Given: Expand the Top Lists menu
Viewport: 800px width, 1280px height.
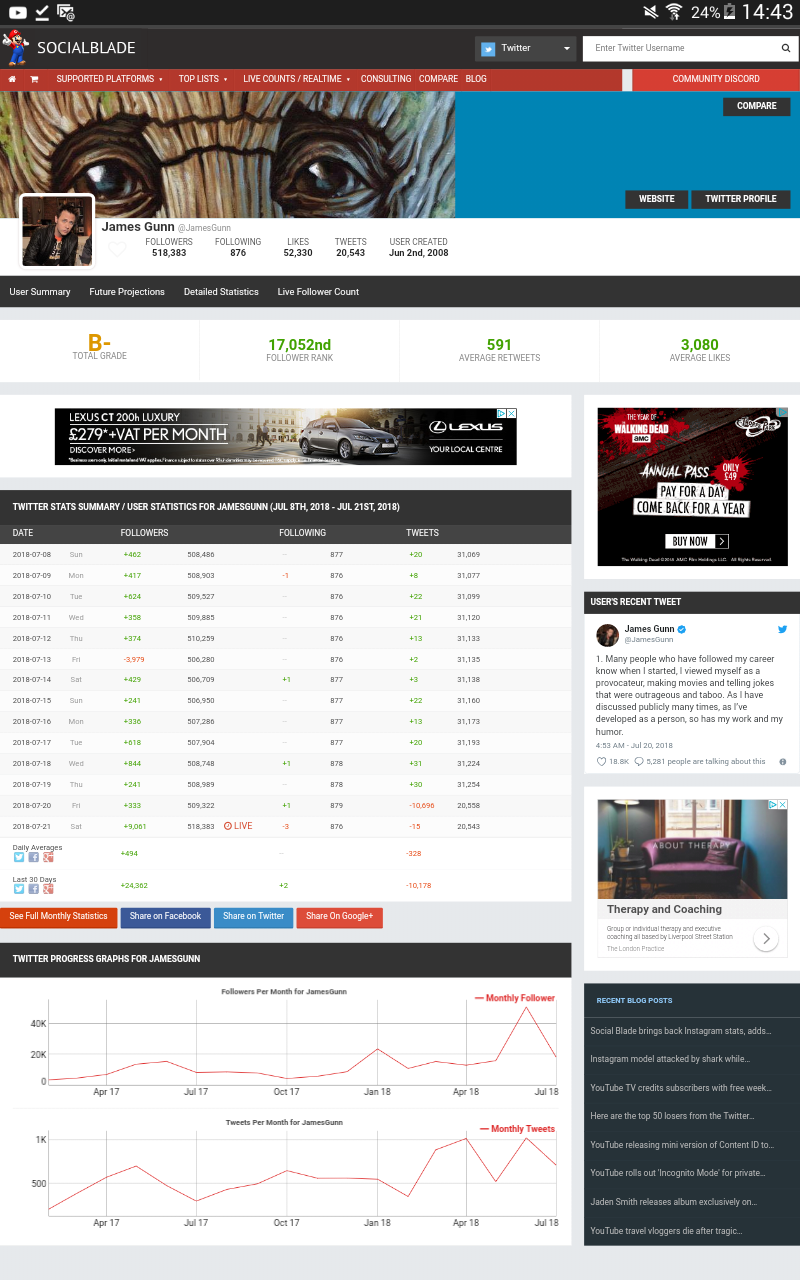Looking at the screenshot, I should coord(203,79).
